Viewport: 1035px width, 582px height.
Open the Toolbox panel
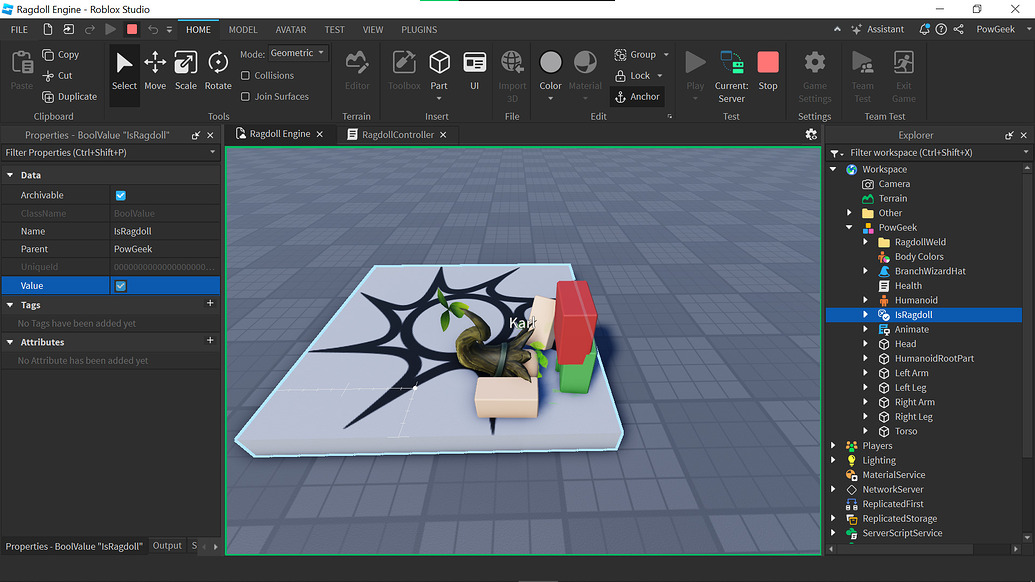(404, 71)
